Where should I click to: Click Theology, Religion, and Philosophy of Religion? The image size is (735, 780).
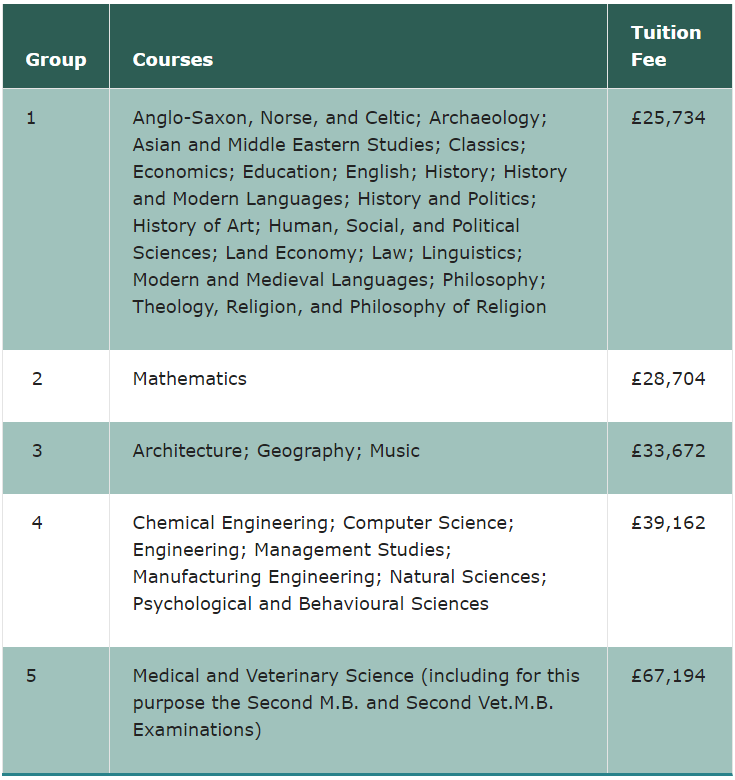pos(340,307)
